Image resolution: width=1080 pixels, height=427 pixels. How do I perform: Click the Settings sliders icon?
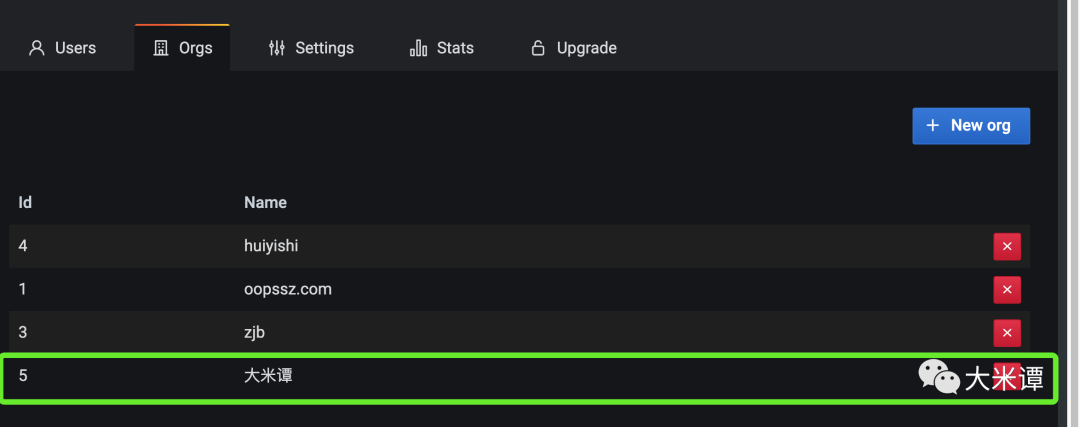point(277,48)
